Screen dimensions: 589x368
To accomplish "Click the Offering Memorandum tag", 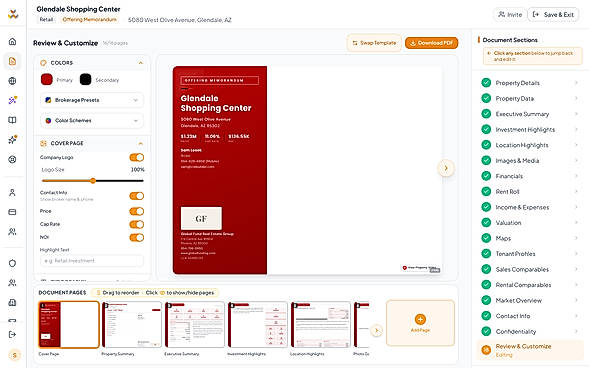I will coord(89,20).
